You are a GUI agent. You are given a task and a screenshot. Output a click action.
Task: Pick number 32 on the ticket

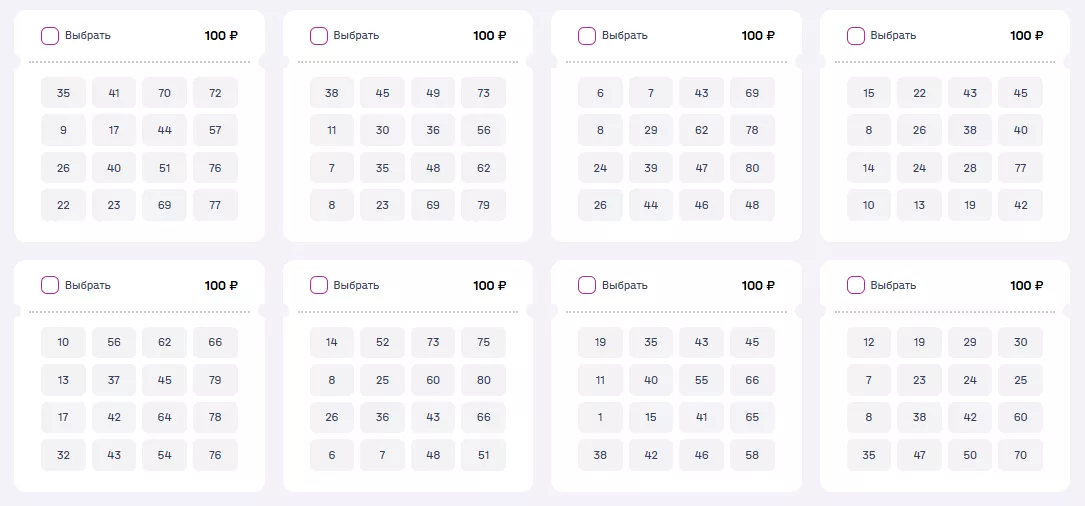click(64, 455)
